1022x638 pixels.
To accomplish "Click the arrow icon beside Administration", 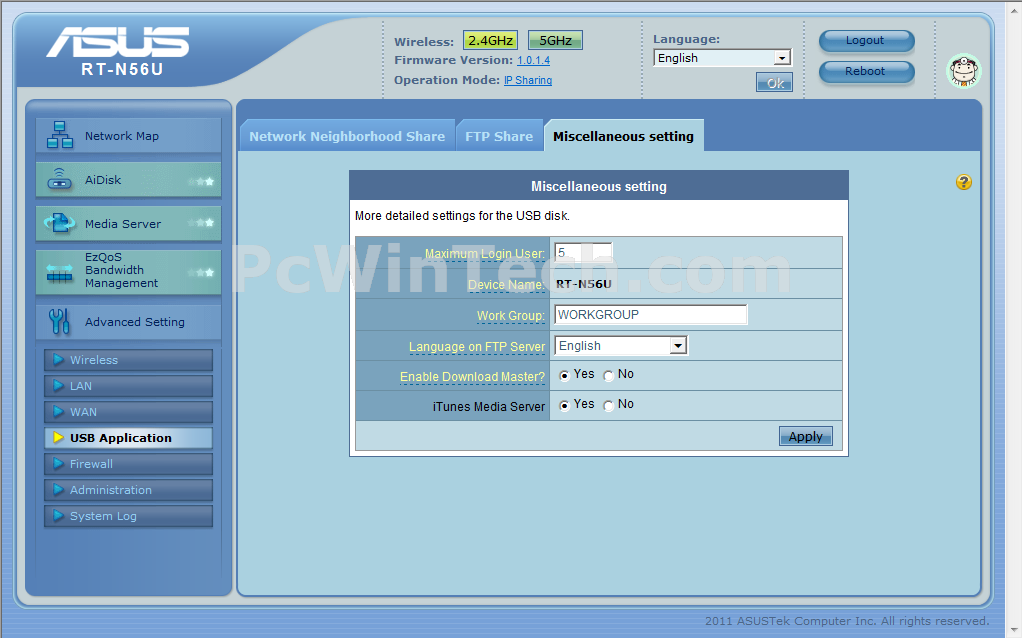I will click(x=59, y=490).
